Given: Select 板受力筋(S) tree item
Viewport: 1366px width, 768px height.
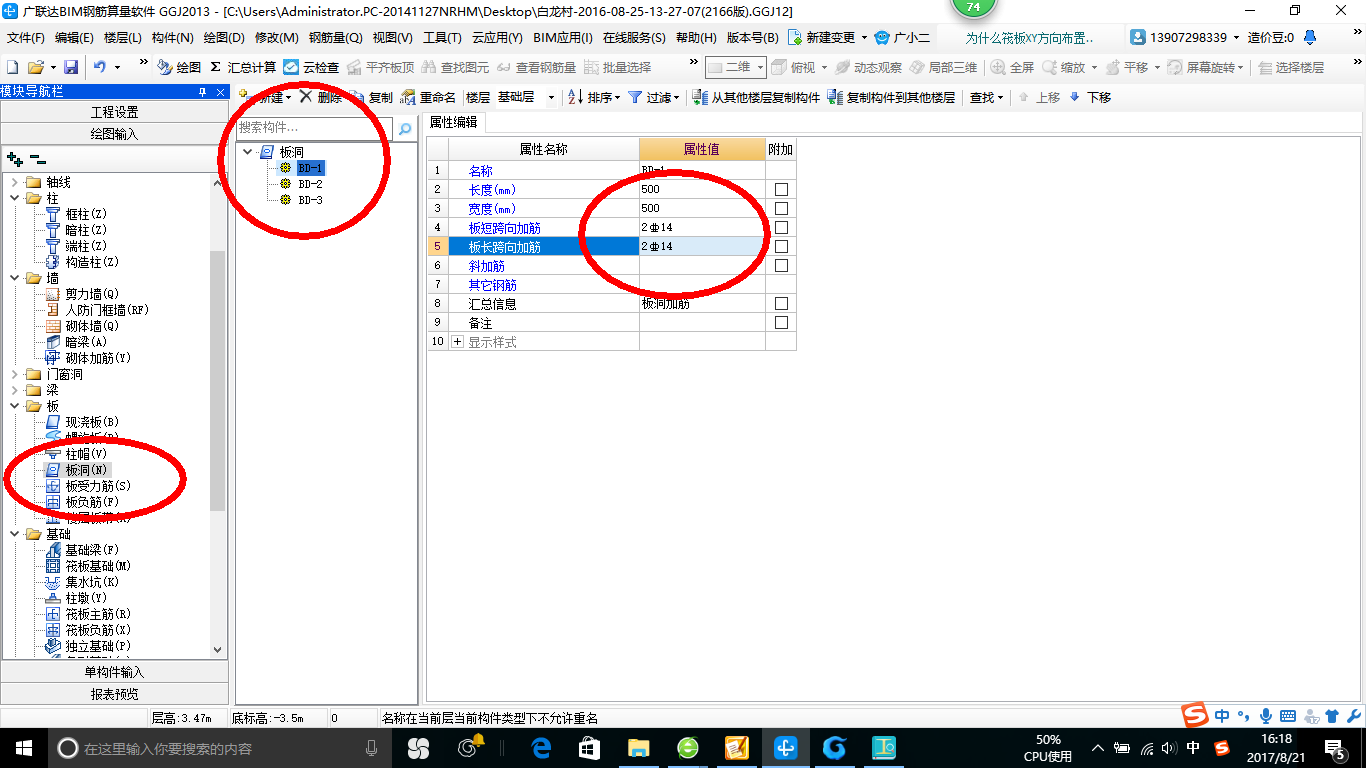Looking at the screenshot, I should click(98, 486).
